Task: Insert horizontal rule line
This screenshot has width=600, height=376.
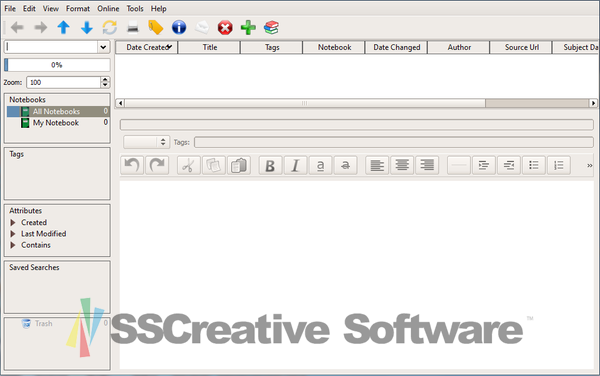Action: click(x=458, y=165)
